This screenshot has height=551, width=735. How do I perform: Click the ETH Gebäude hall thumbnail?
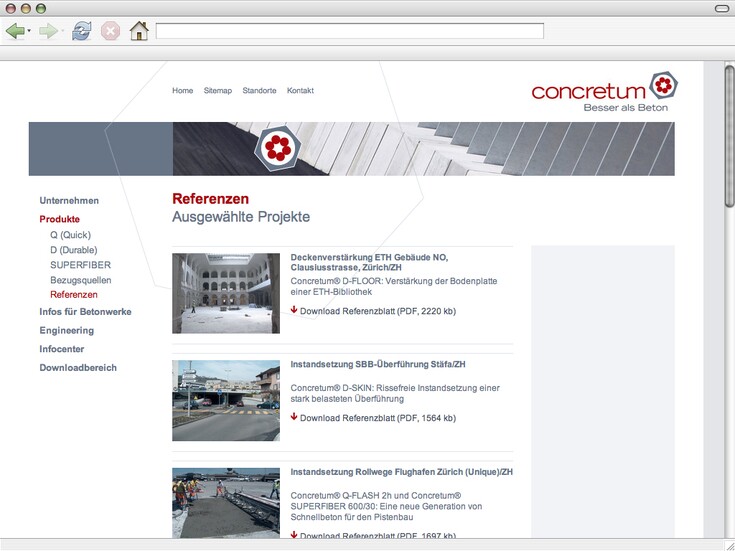pos(226,294)
